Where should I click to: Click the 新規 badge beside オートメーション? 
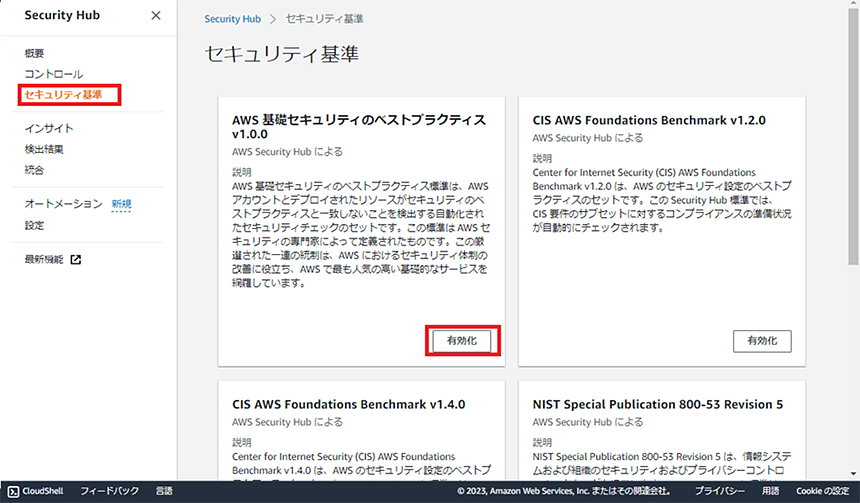click(x=121, y=204)
